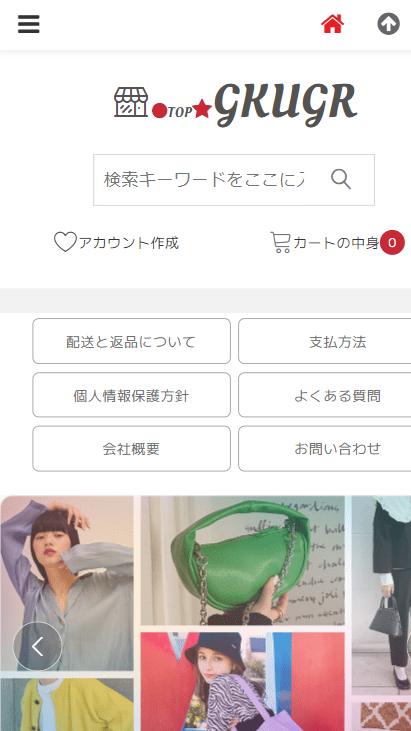Click the red cart count badge
411x731 pixels.
coord(392,242)
